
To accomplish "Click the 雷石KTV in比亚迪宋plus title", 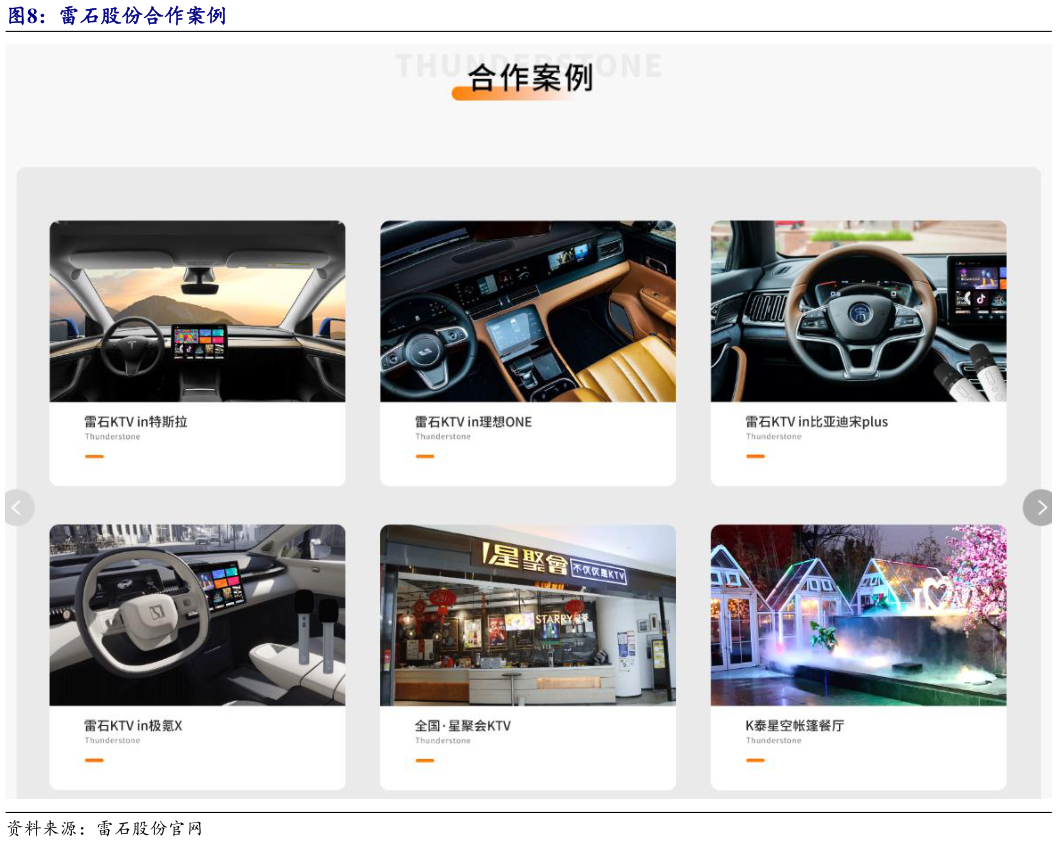I will pyautogui.click(x=816, y=422).
